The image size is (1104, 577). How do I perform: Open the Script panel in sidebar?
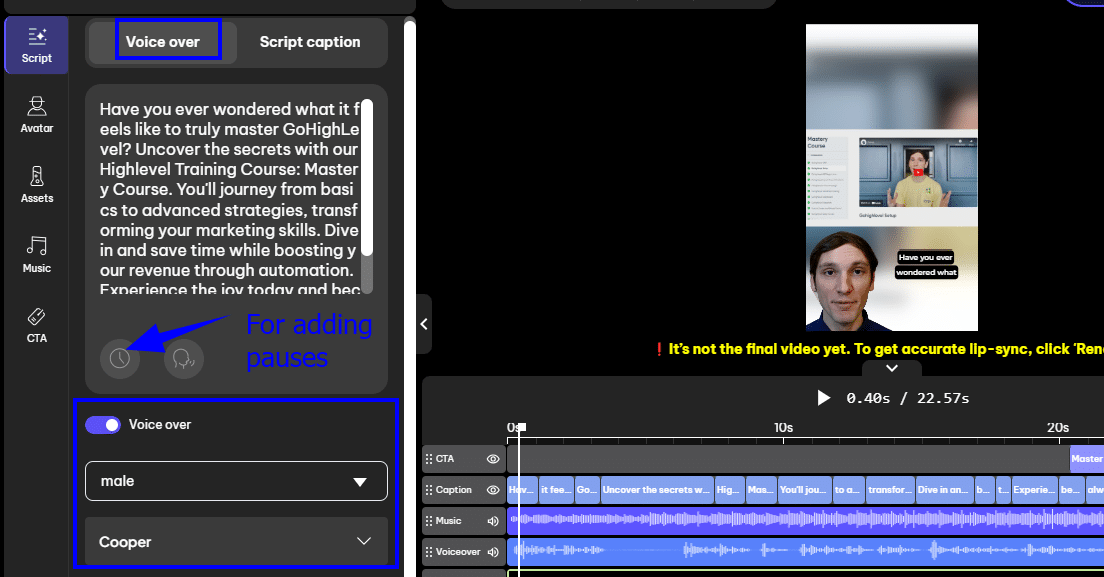click(x=37, y=46)
